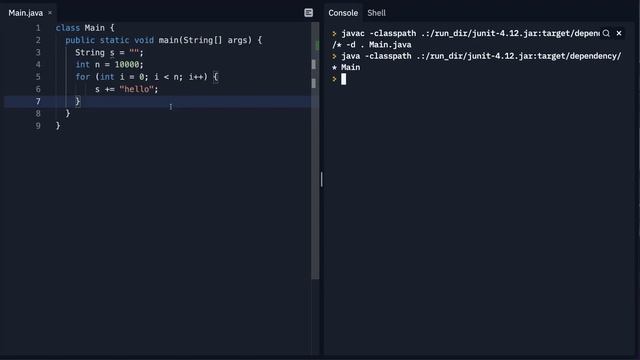
Task: Click line number 5 in the gutter
Action: pyautogui.click(x=38, y=77)
